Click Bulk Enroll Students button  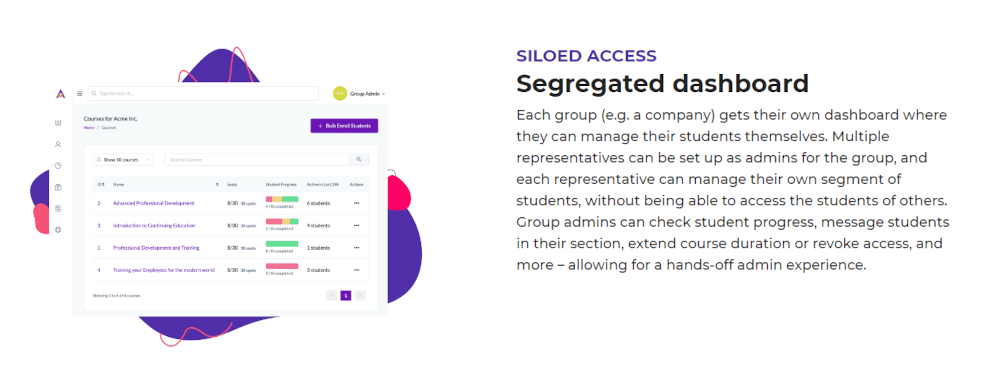[344, 126]
